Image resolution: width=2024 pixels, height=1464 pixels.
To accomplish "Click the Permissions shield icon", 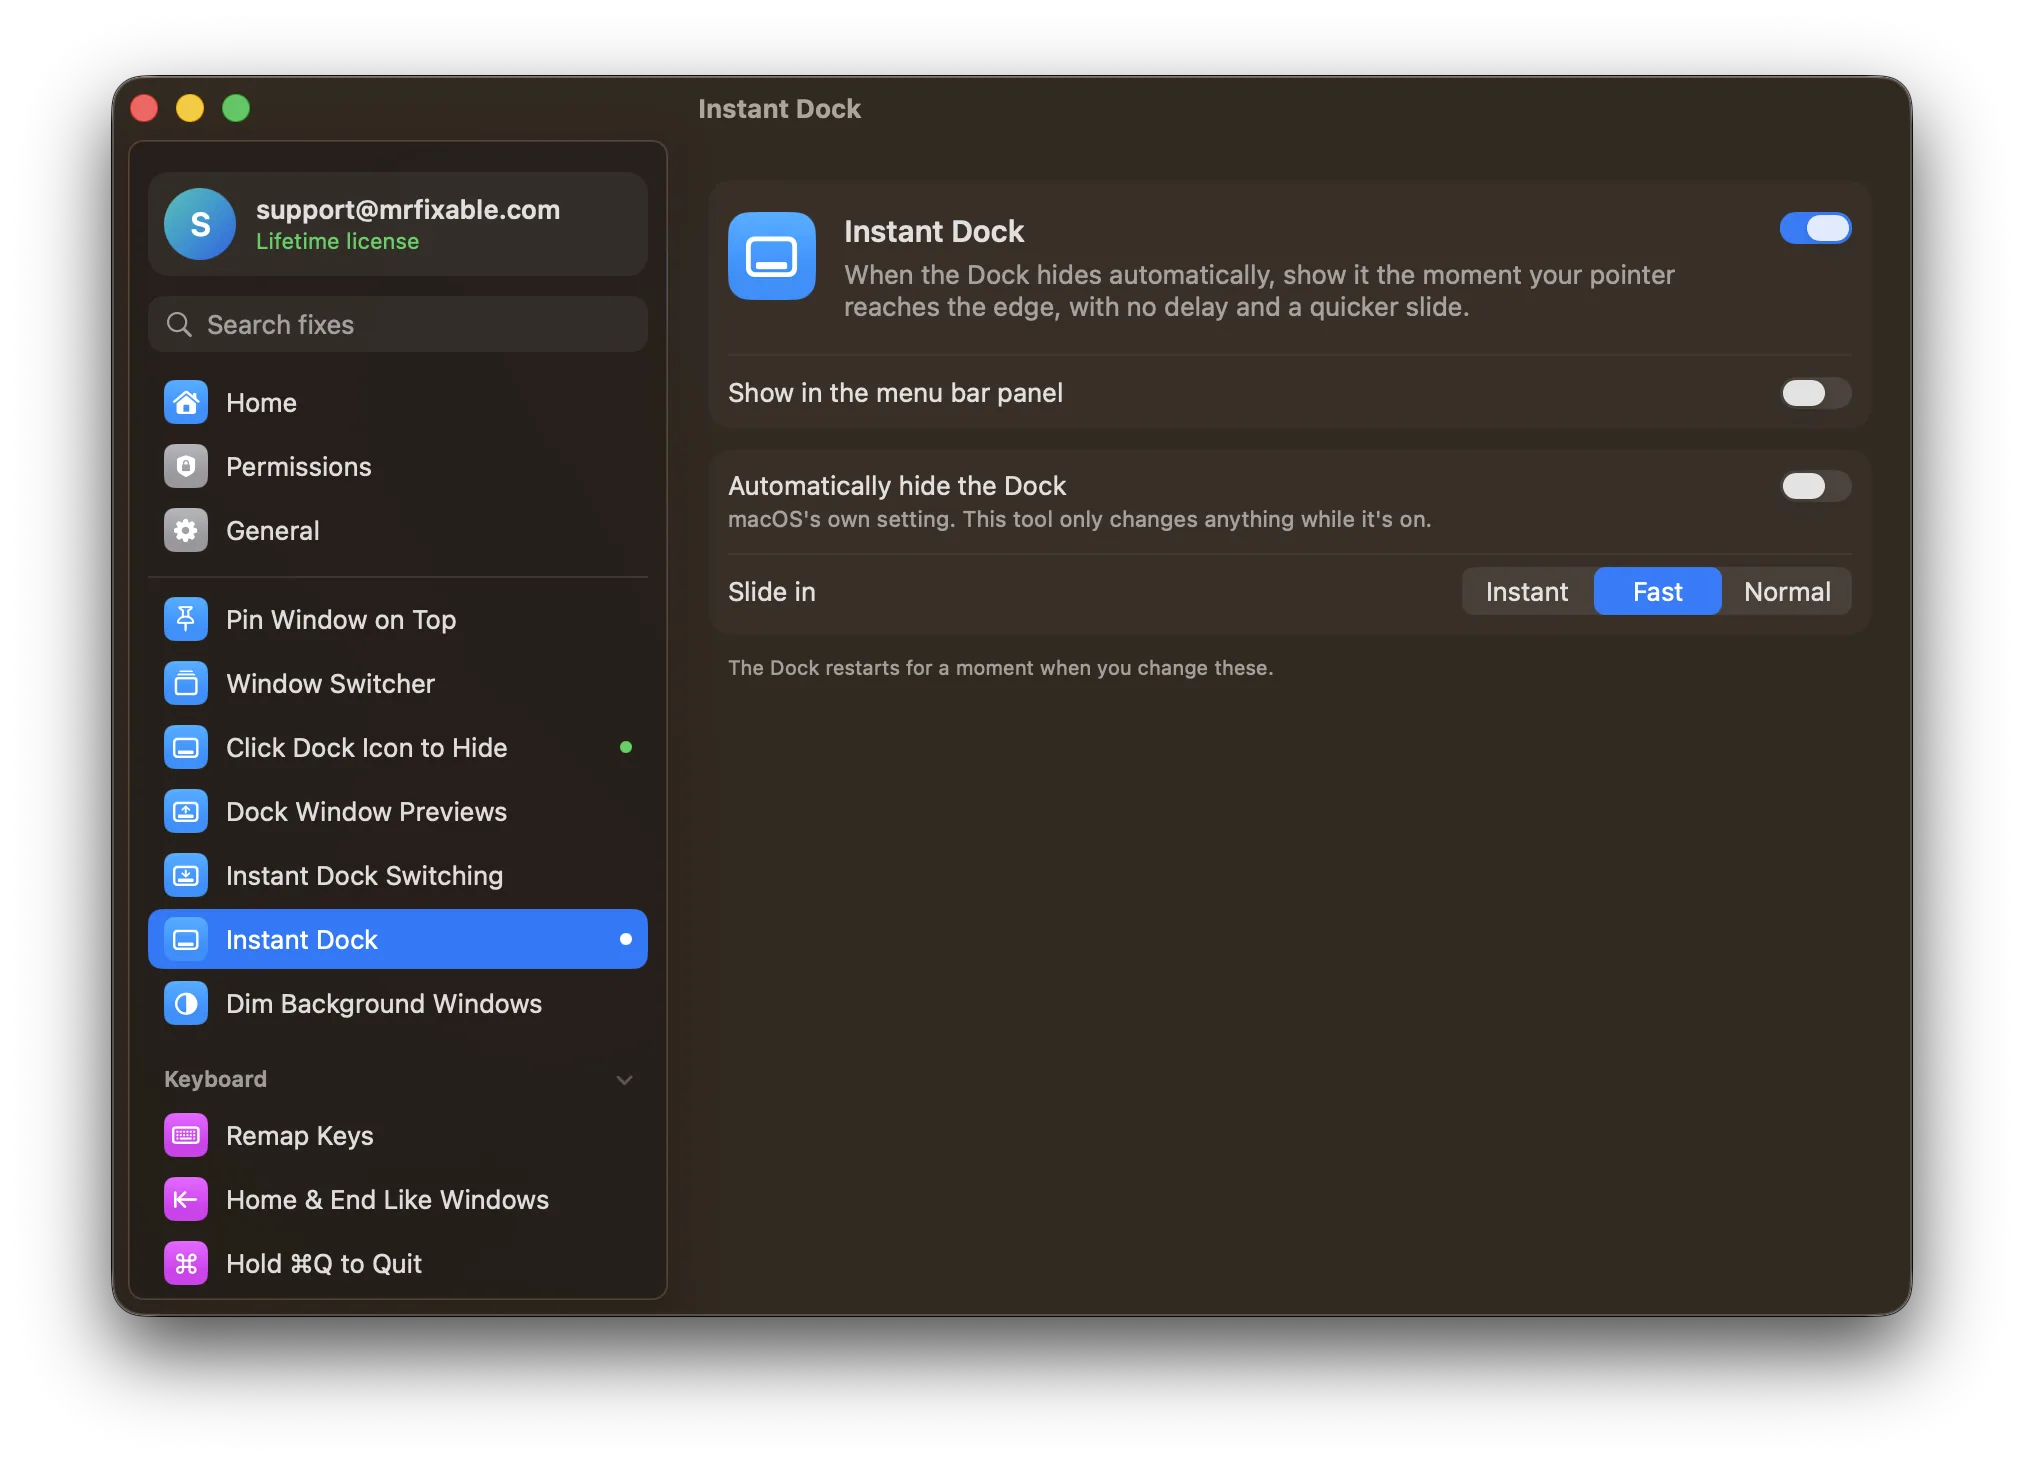I will pyautogui.click(x=186, y=467).
